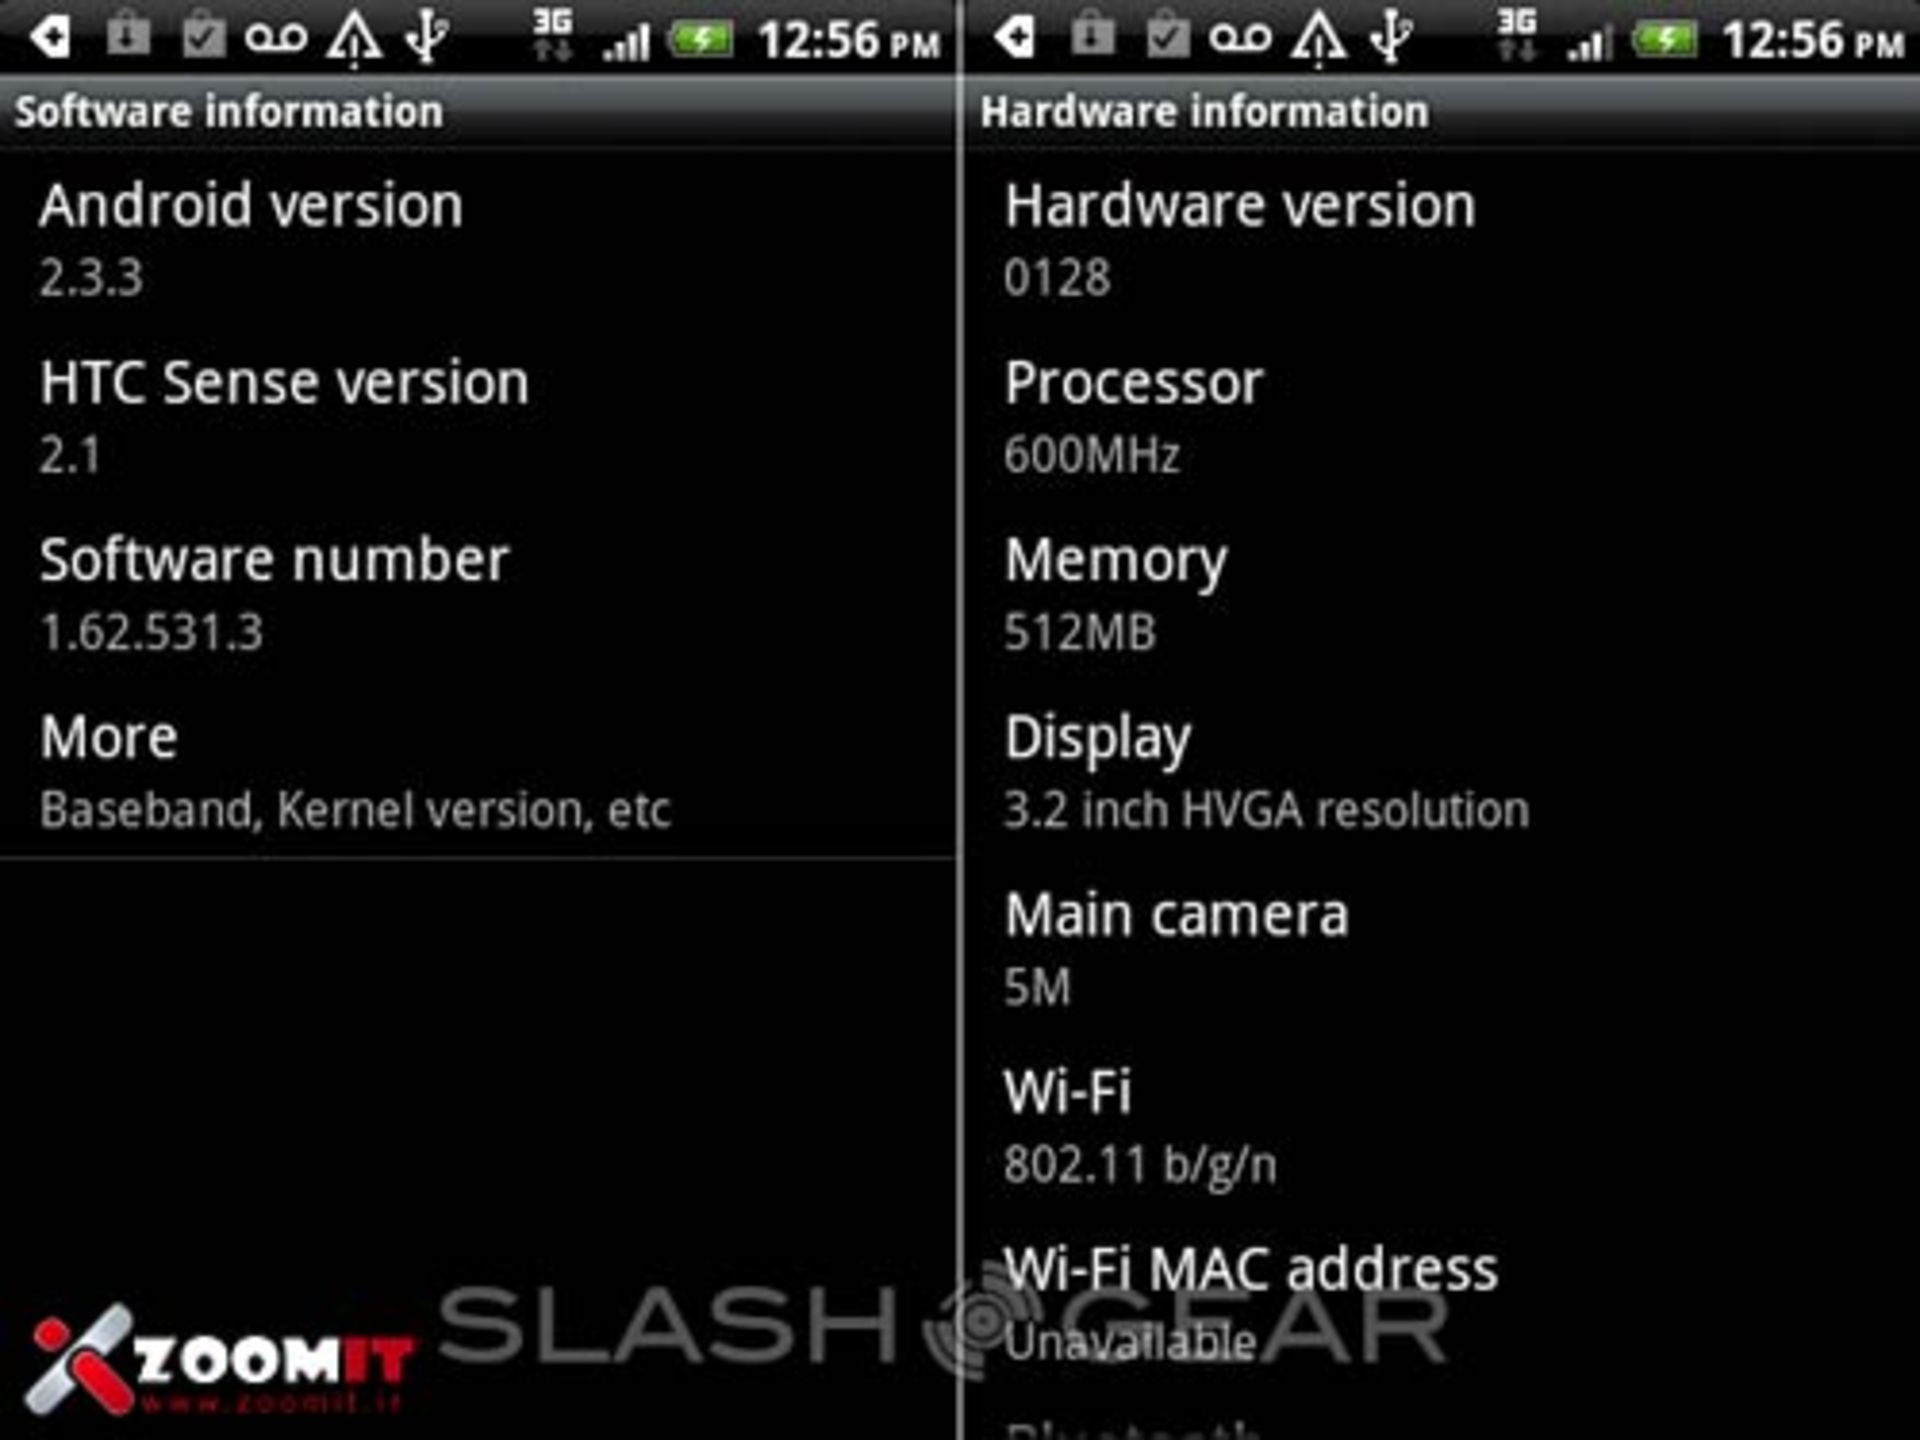
Task: Tap USB connection icon in left status bar
Action: coord(428,38)
